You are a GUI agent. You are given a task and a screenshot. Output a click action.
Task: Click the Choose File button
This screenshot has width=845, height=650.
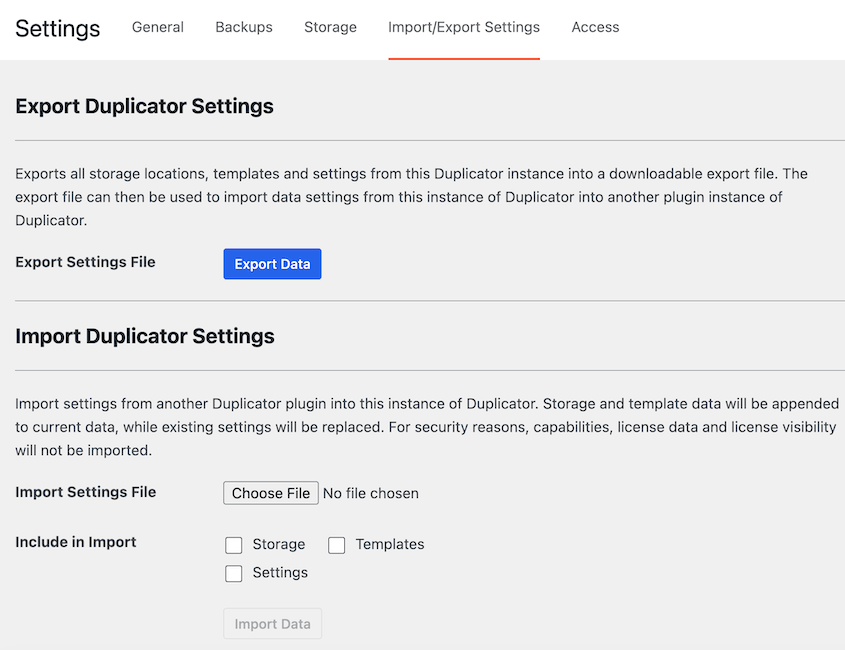pyautogui.click(x=271, y=493)
